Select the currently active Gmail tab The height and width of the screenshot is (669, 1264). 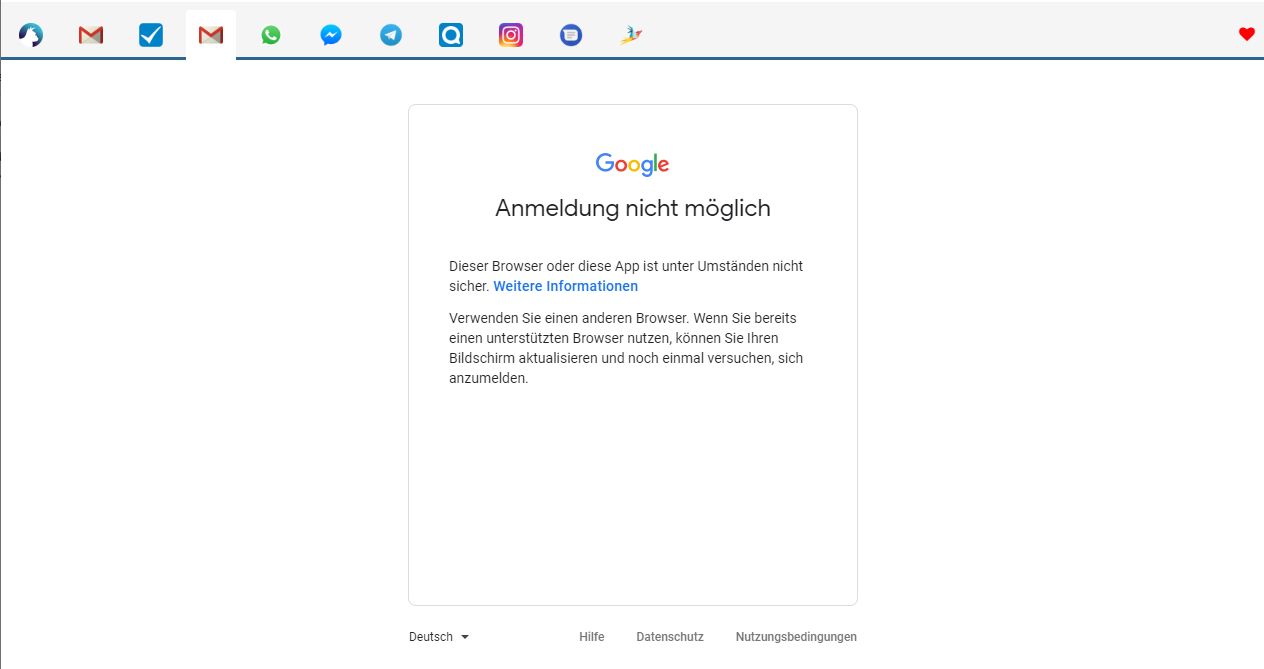point(211,35)
